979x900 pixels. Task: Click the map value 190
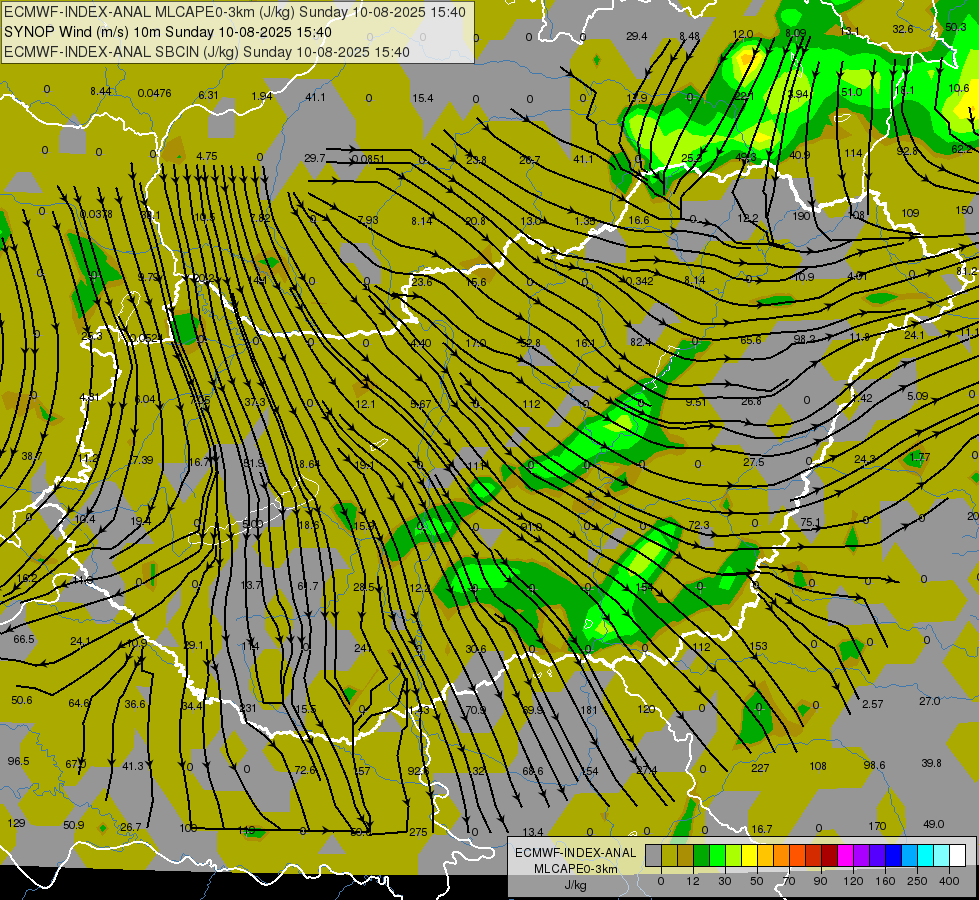click(801, 216)
